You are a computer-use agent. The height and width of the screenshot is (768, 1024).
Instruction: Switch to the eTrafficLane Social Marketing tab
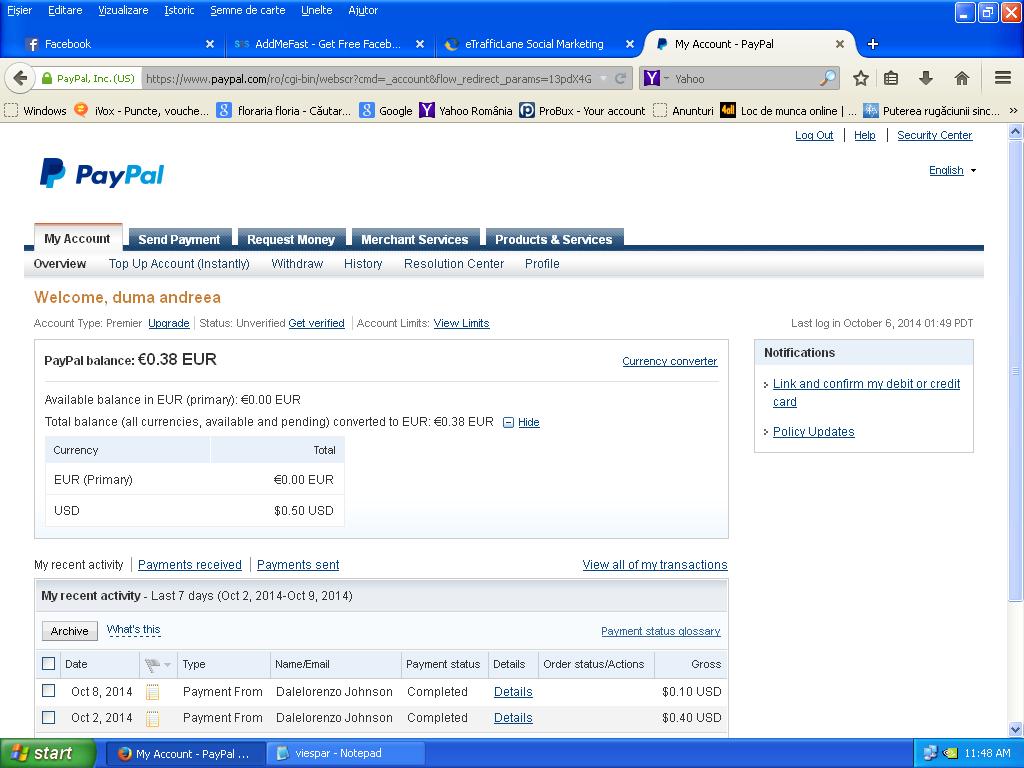(534, 44)
